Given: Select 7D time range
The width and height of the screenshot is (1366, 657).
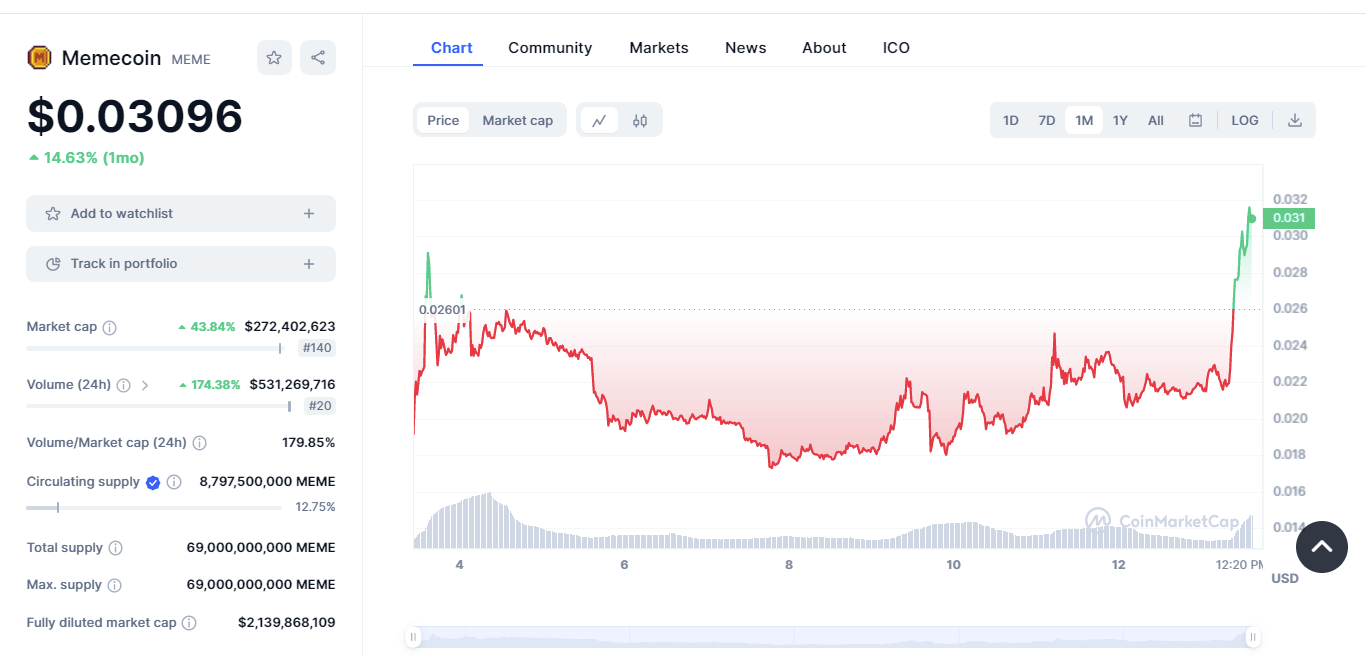Looking at the screenshot, I should click(x=1047, y=120).
